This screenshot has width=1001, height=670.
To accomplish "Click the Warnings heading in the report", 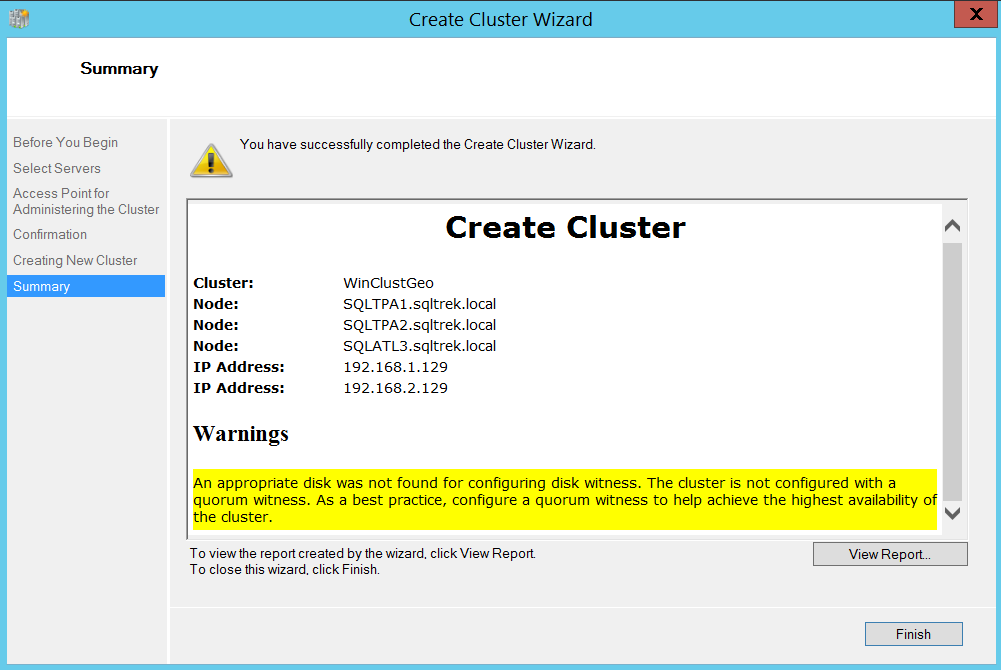I will click(241, 434).
